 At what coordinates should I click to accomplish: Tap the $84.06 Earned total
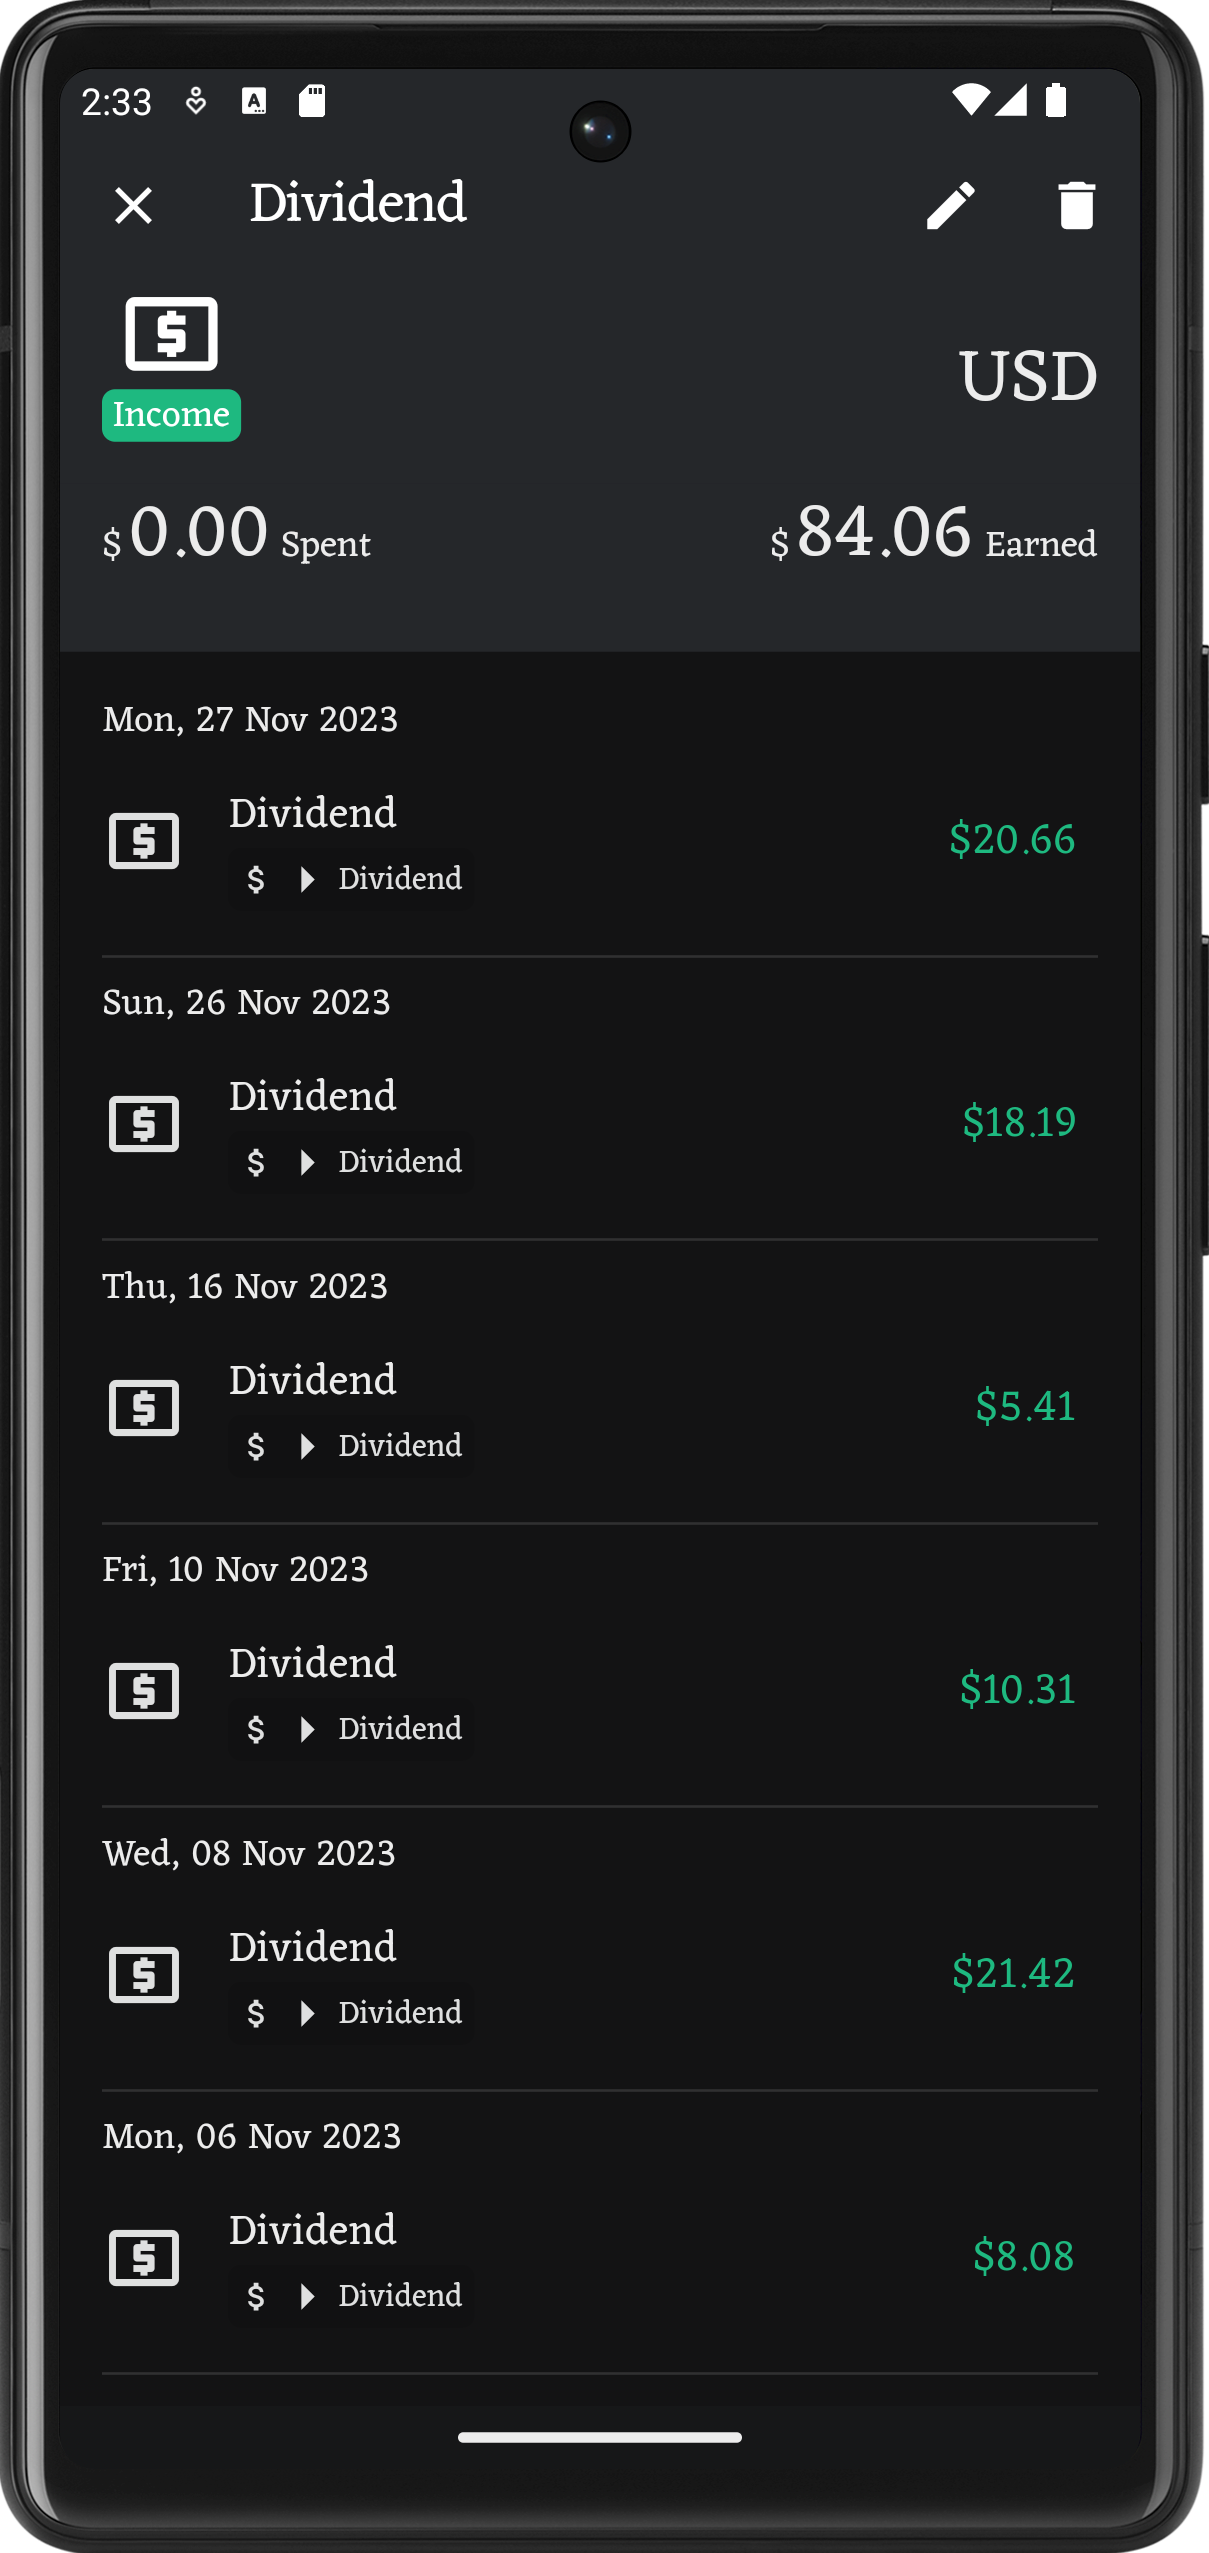[x=933, y=533]
